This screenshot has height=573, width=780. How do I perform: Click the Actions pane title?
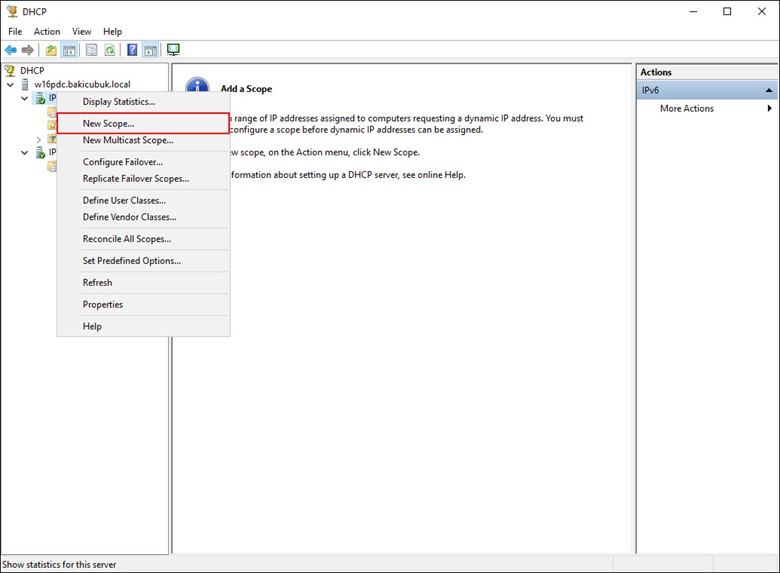tap(656, 72)
